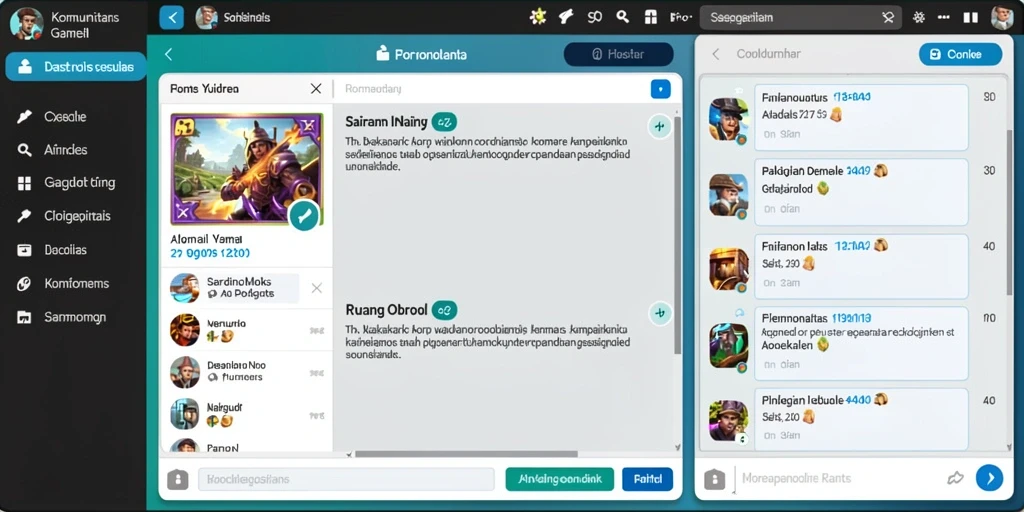Image resolution: width=1024 pixels, height=512 pixels.
Task: Select the Nenurio list entry
Action: click(x=246, y=330)
